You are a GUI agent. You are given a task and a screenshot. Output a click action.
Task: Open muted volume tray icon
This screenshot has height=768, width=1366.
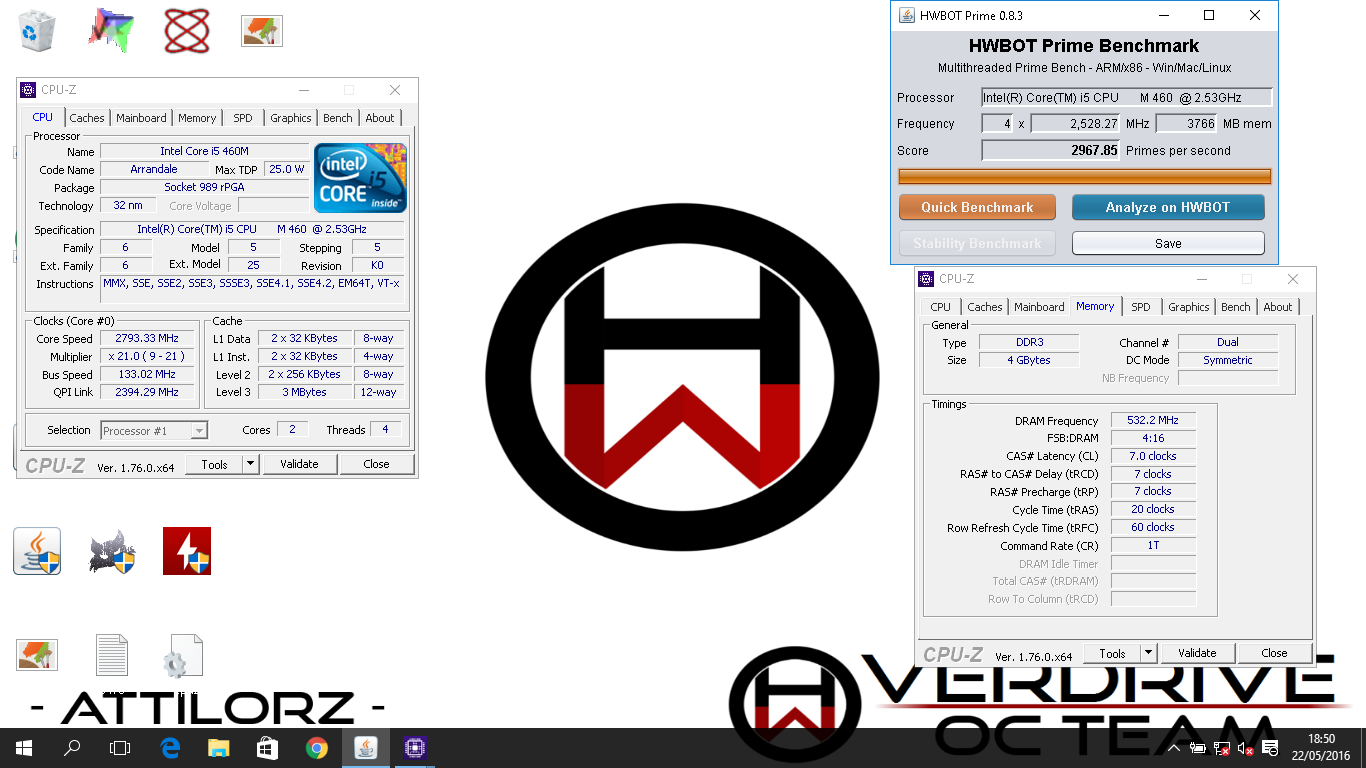point(1246,748)
